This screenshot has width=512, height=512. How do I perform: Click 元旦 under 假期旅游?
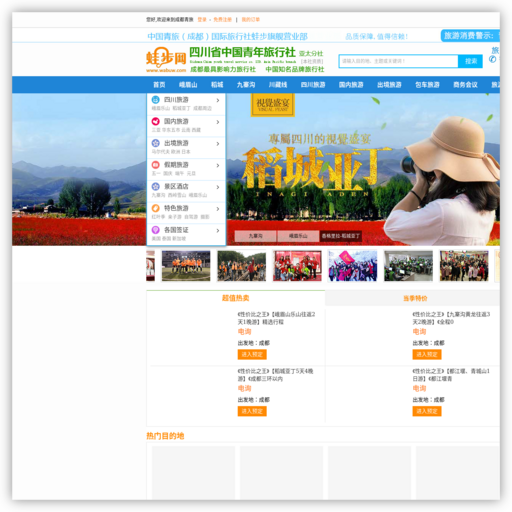coord(191,173)
